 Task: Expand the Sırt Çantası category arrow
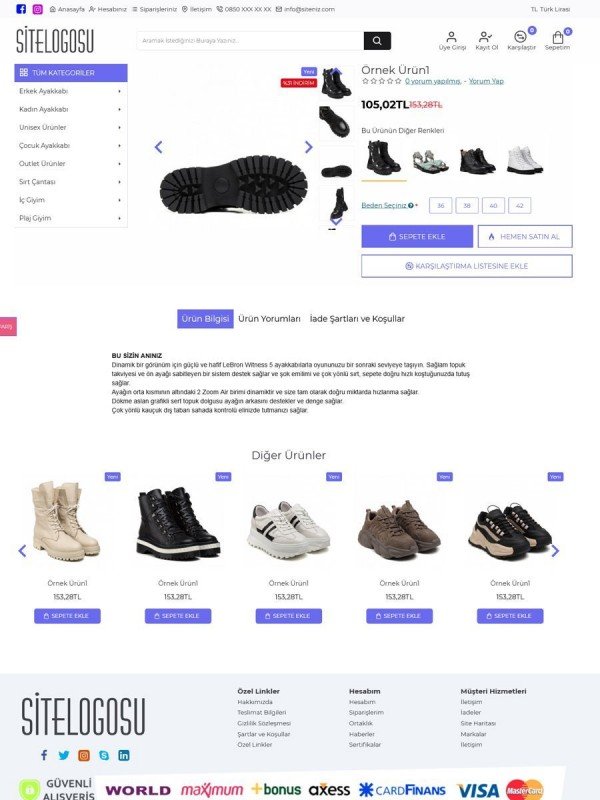(119, 182)
